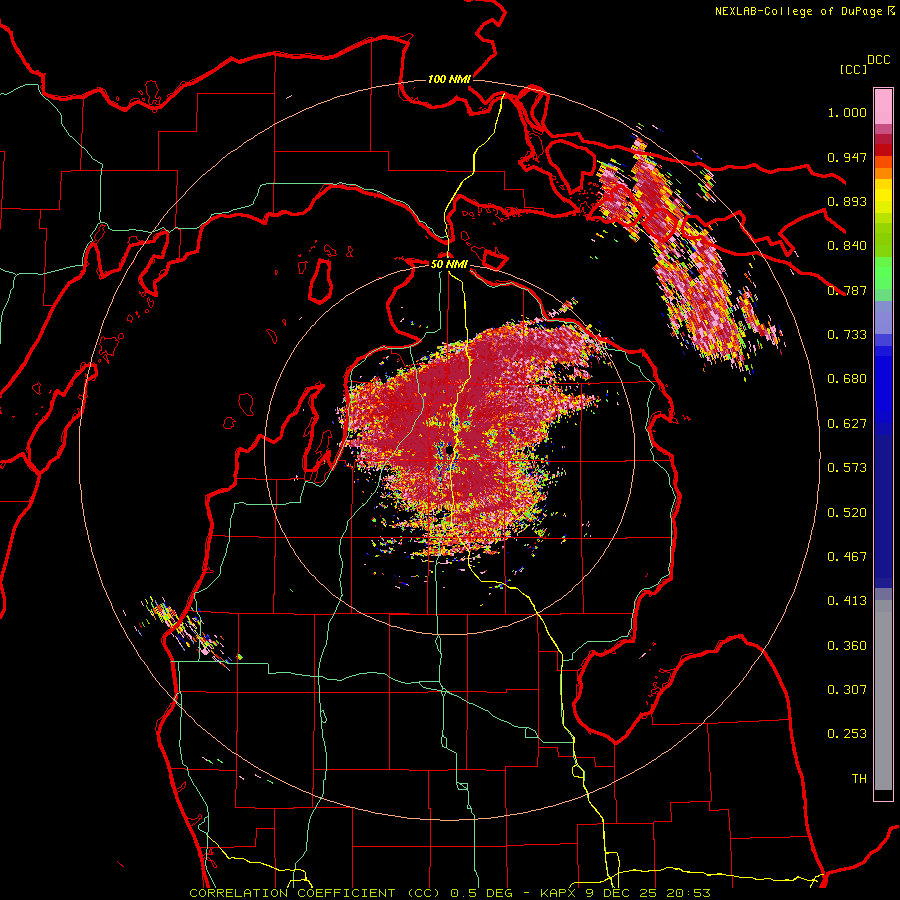Click the 0.787 scale value
The width and height of the screenshot is (900, 900).
click(847, 290)
